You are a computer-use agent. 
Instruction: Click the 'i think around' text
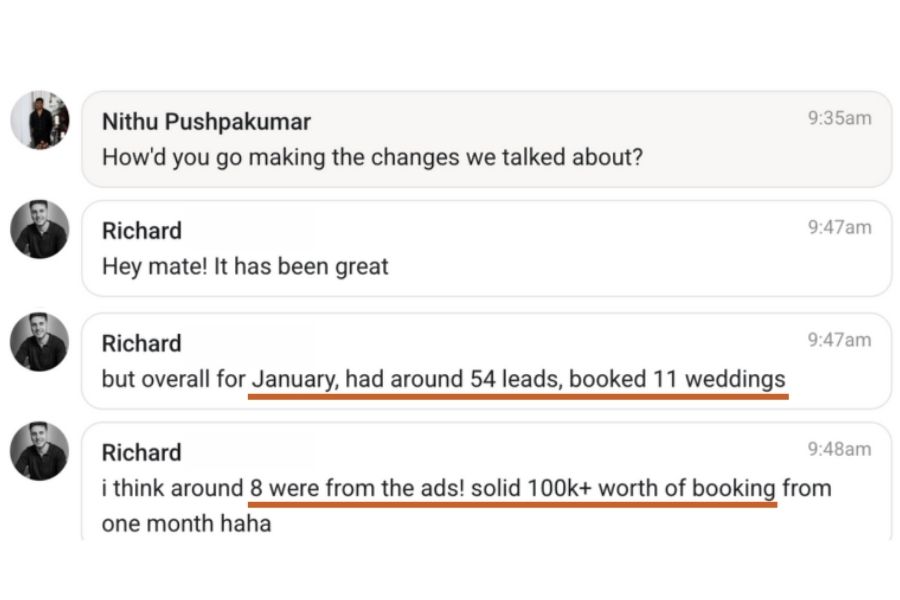pyautogui.click(x=173, y=489)
